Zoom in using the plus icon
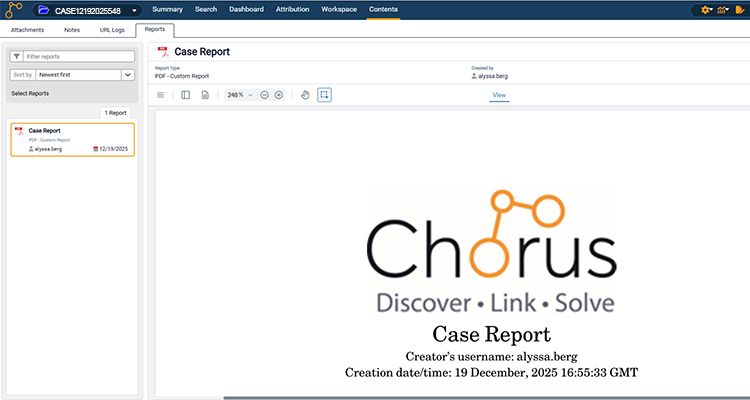 coord(279,95)
